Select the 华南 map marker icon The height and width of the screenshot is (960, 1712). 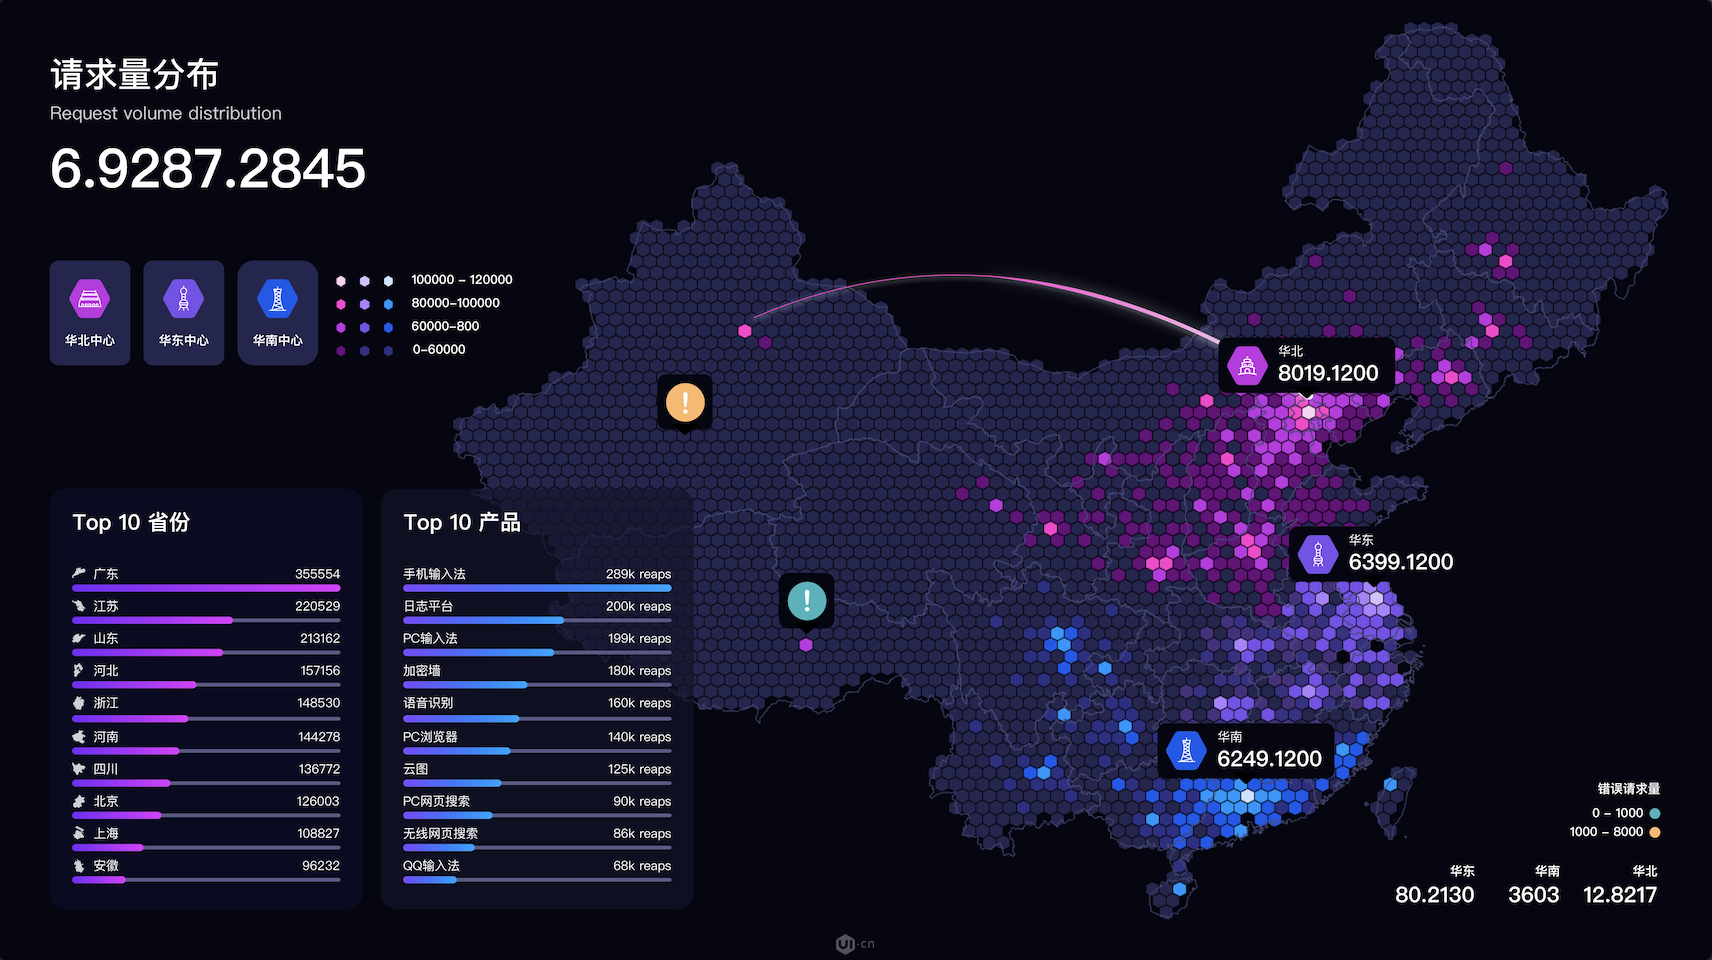pos(1186,750)
